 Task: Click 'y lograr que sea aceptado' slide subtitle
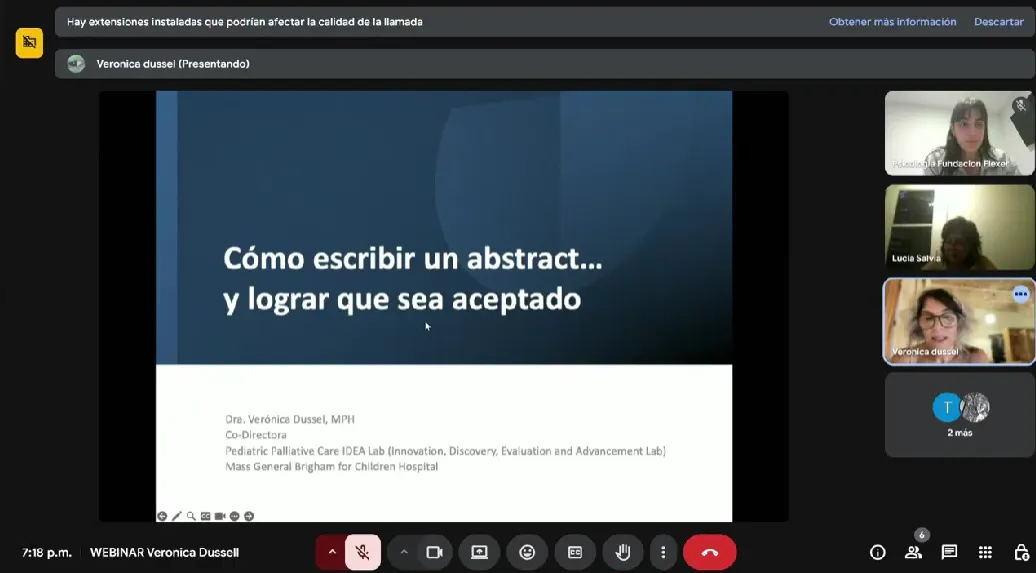(x=402, y=299)
